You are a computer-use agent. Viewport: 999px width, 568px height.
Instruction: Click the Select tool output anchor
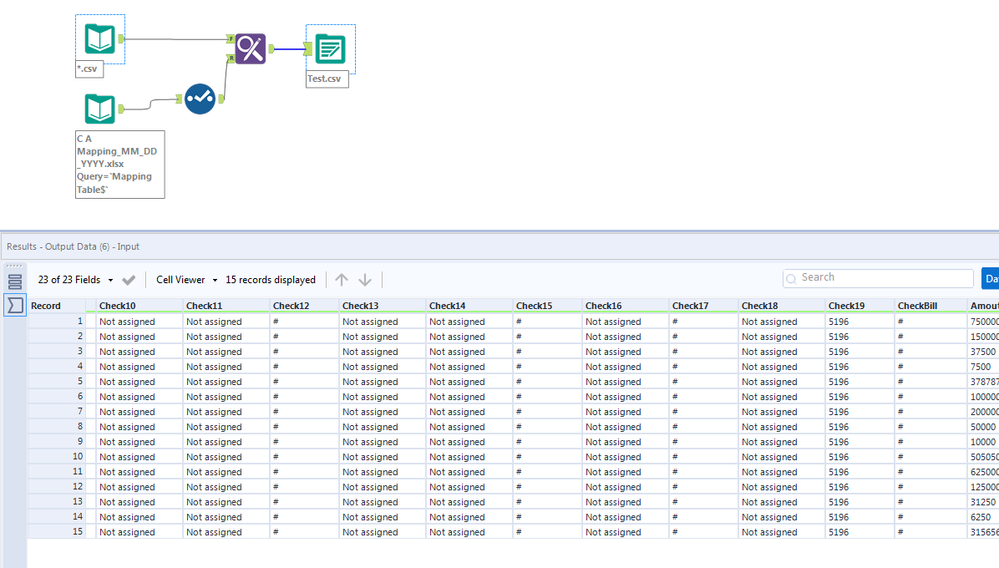(x=221, y=99)
